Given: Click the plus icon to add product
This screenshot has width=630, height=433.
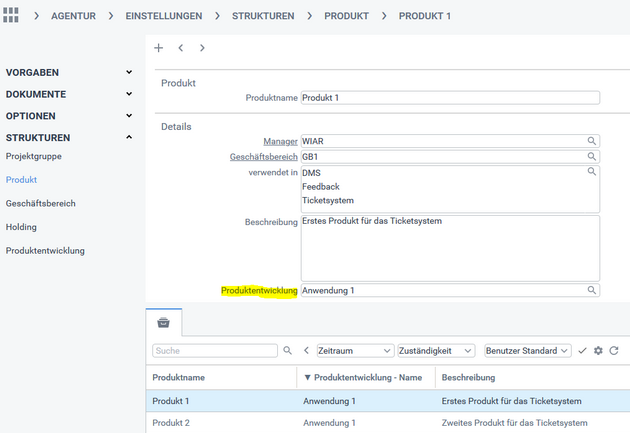Looking at the screenshot, I should [x=158, y=48].
